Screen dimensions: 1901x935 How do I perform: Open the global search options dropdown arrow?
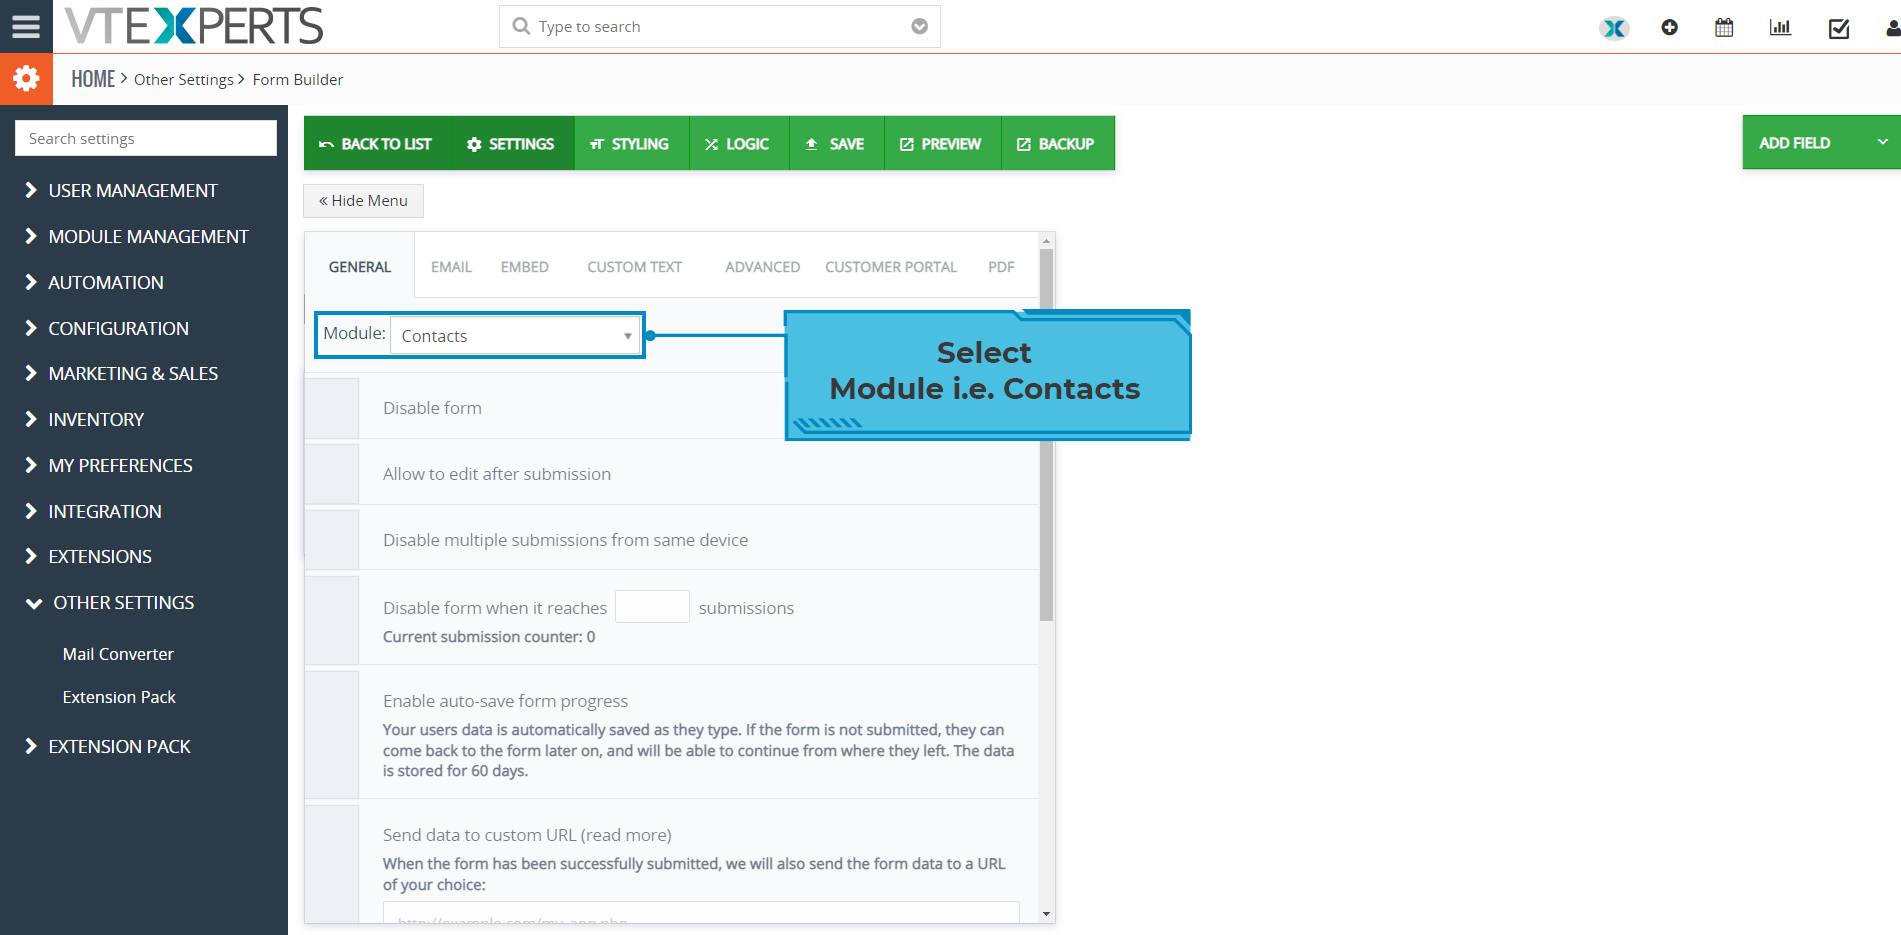tap(919, 26)
